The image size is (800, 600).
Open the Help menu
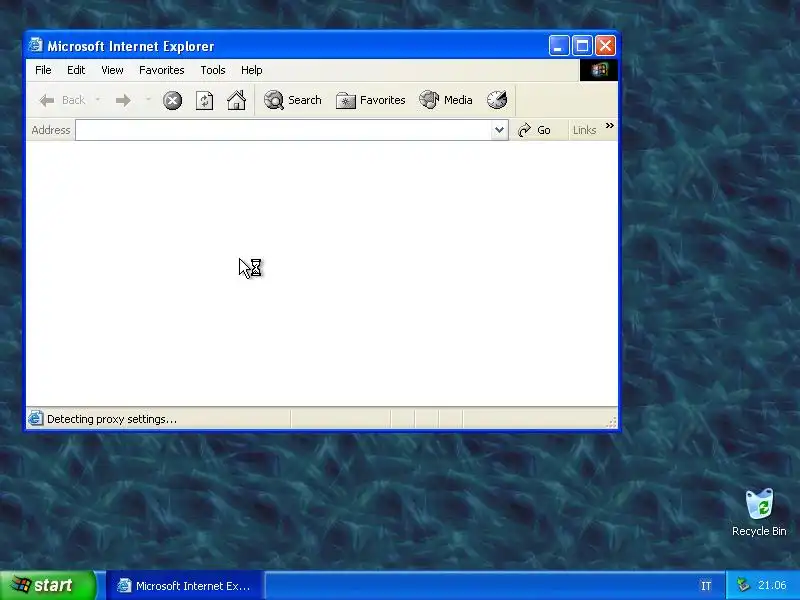[252, 70]
